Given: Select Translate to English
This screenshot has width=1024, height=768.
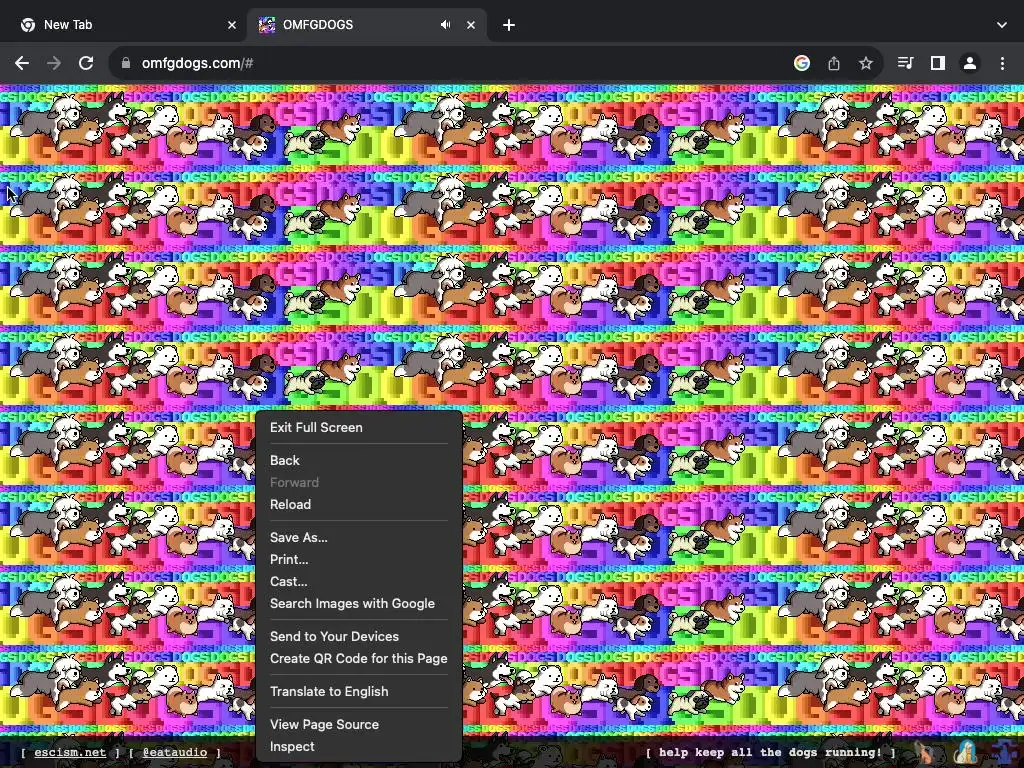Looking at the screenshot, I should (359, 692).
